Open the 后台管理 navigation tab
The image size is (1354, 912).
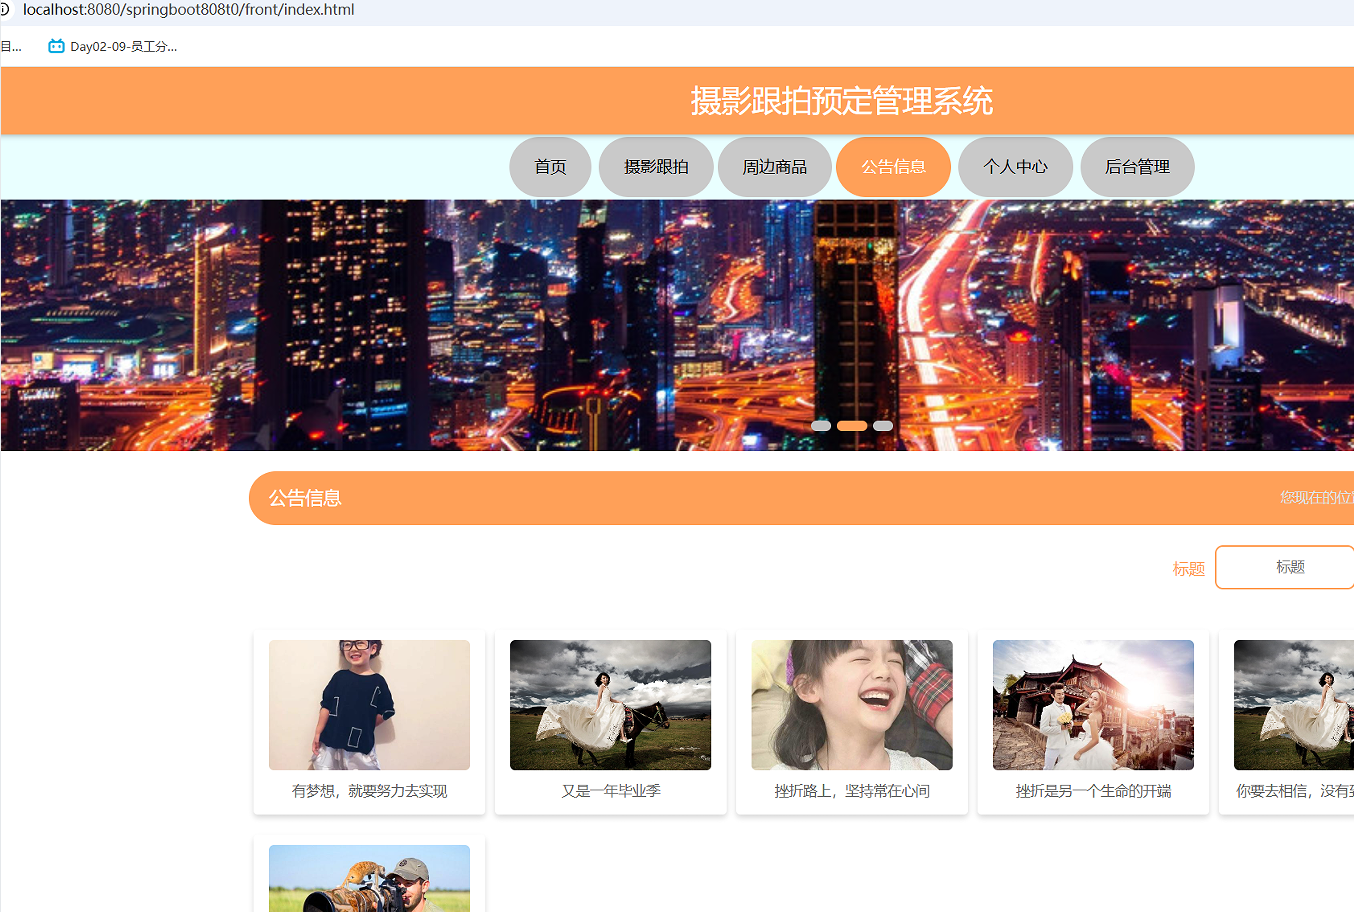click(1137, 167)
